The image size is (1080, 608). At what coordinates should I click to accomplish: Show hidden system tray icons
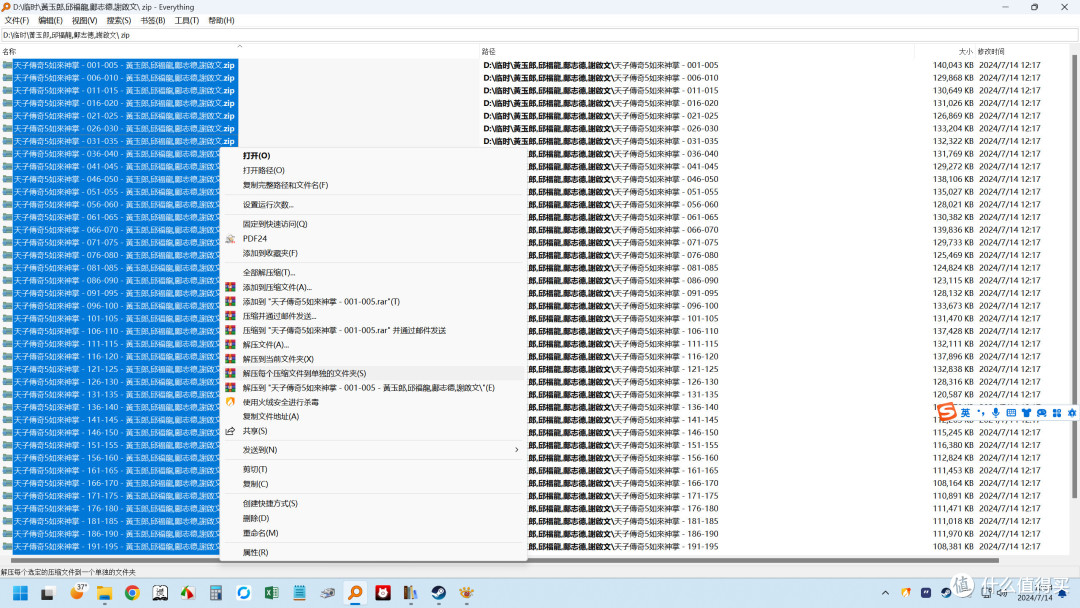[885, 593]
